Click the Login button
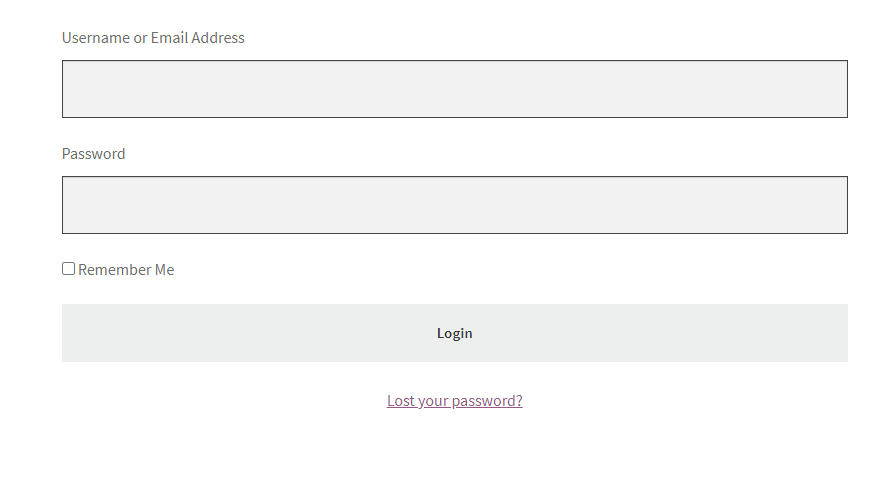The height and width of the screenshot is (487, 889). [455, 333]
